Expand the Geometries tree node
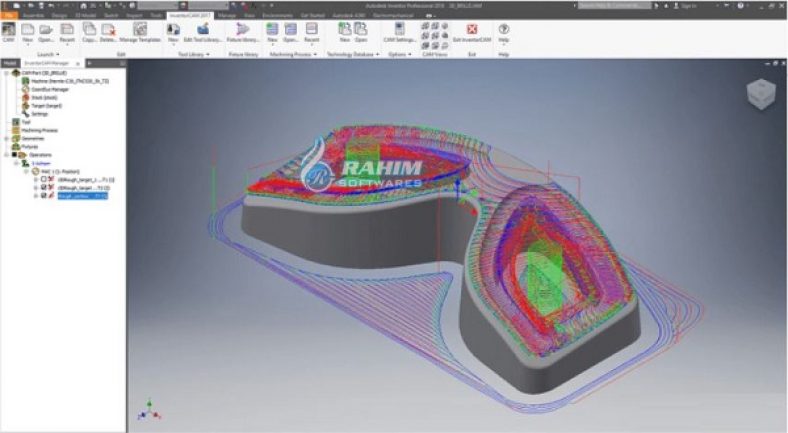This screenshot has height=433, width=788. 7,138
